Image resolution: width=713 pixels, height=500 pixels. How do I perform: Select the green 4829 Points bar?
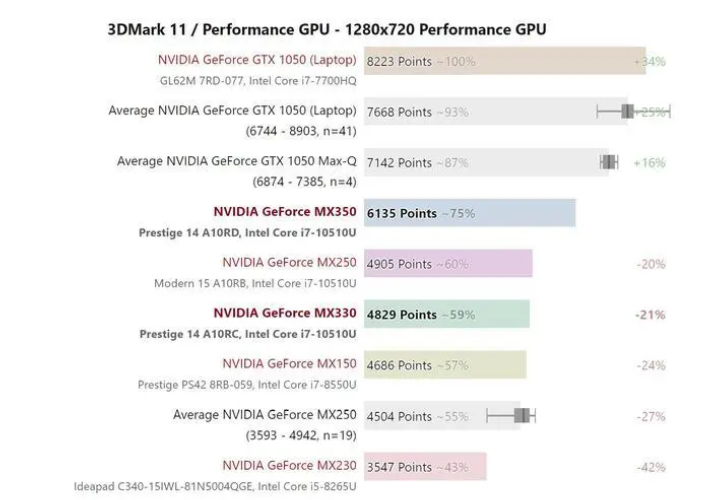[x=447, y=314]
